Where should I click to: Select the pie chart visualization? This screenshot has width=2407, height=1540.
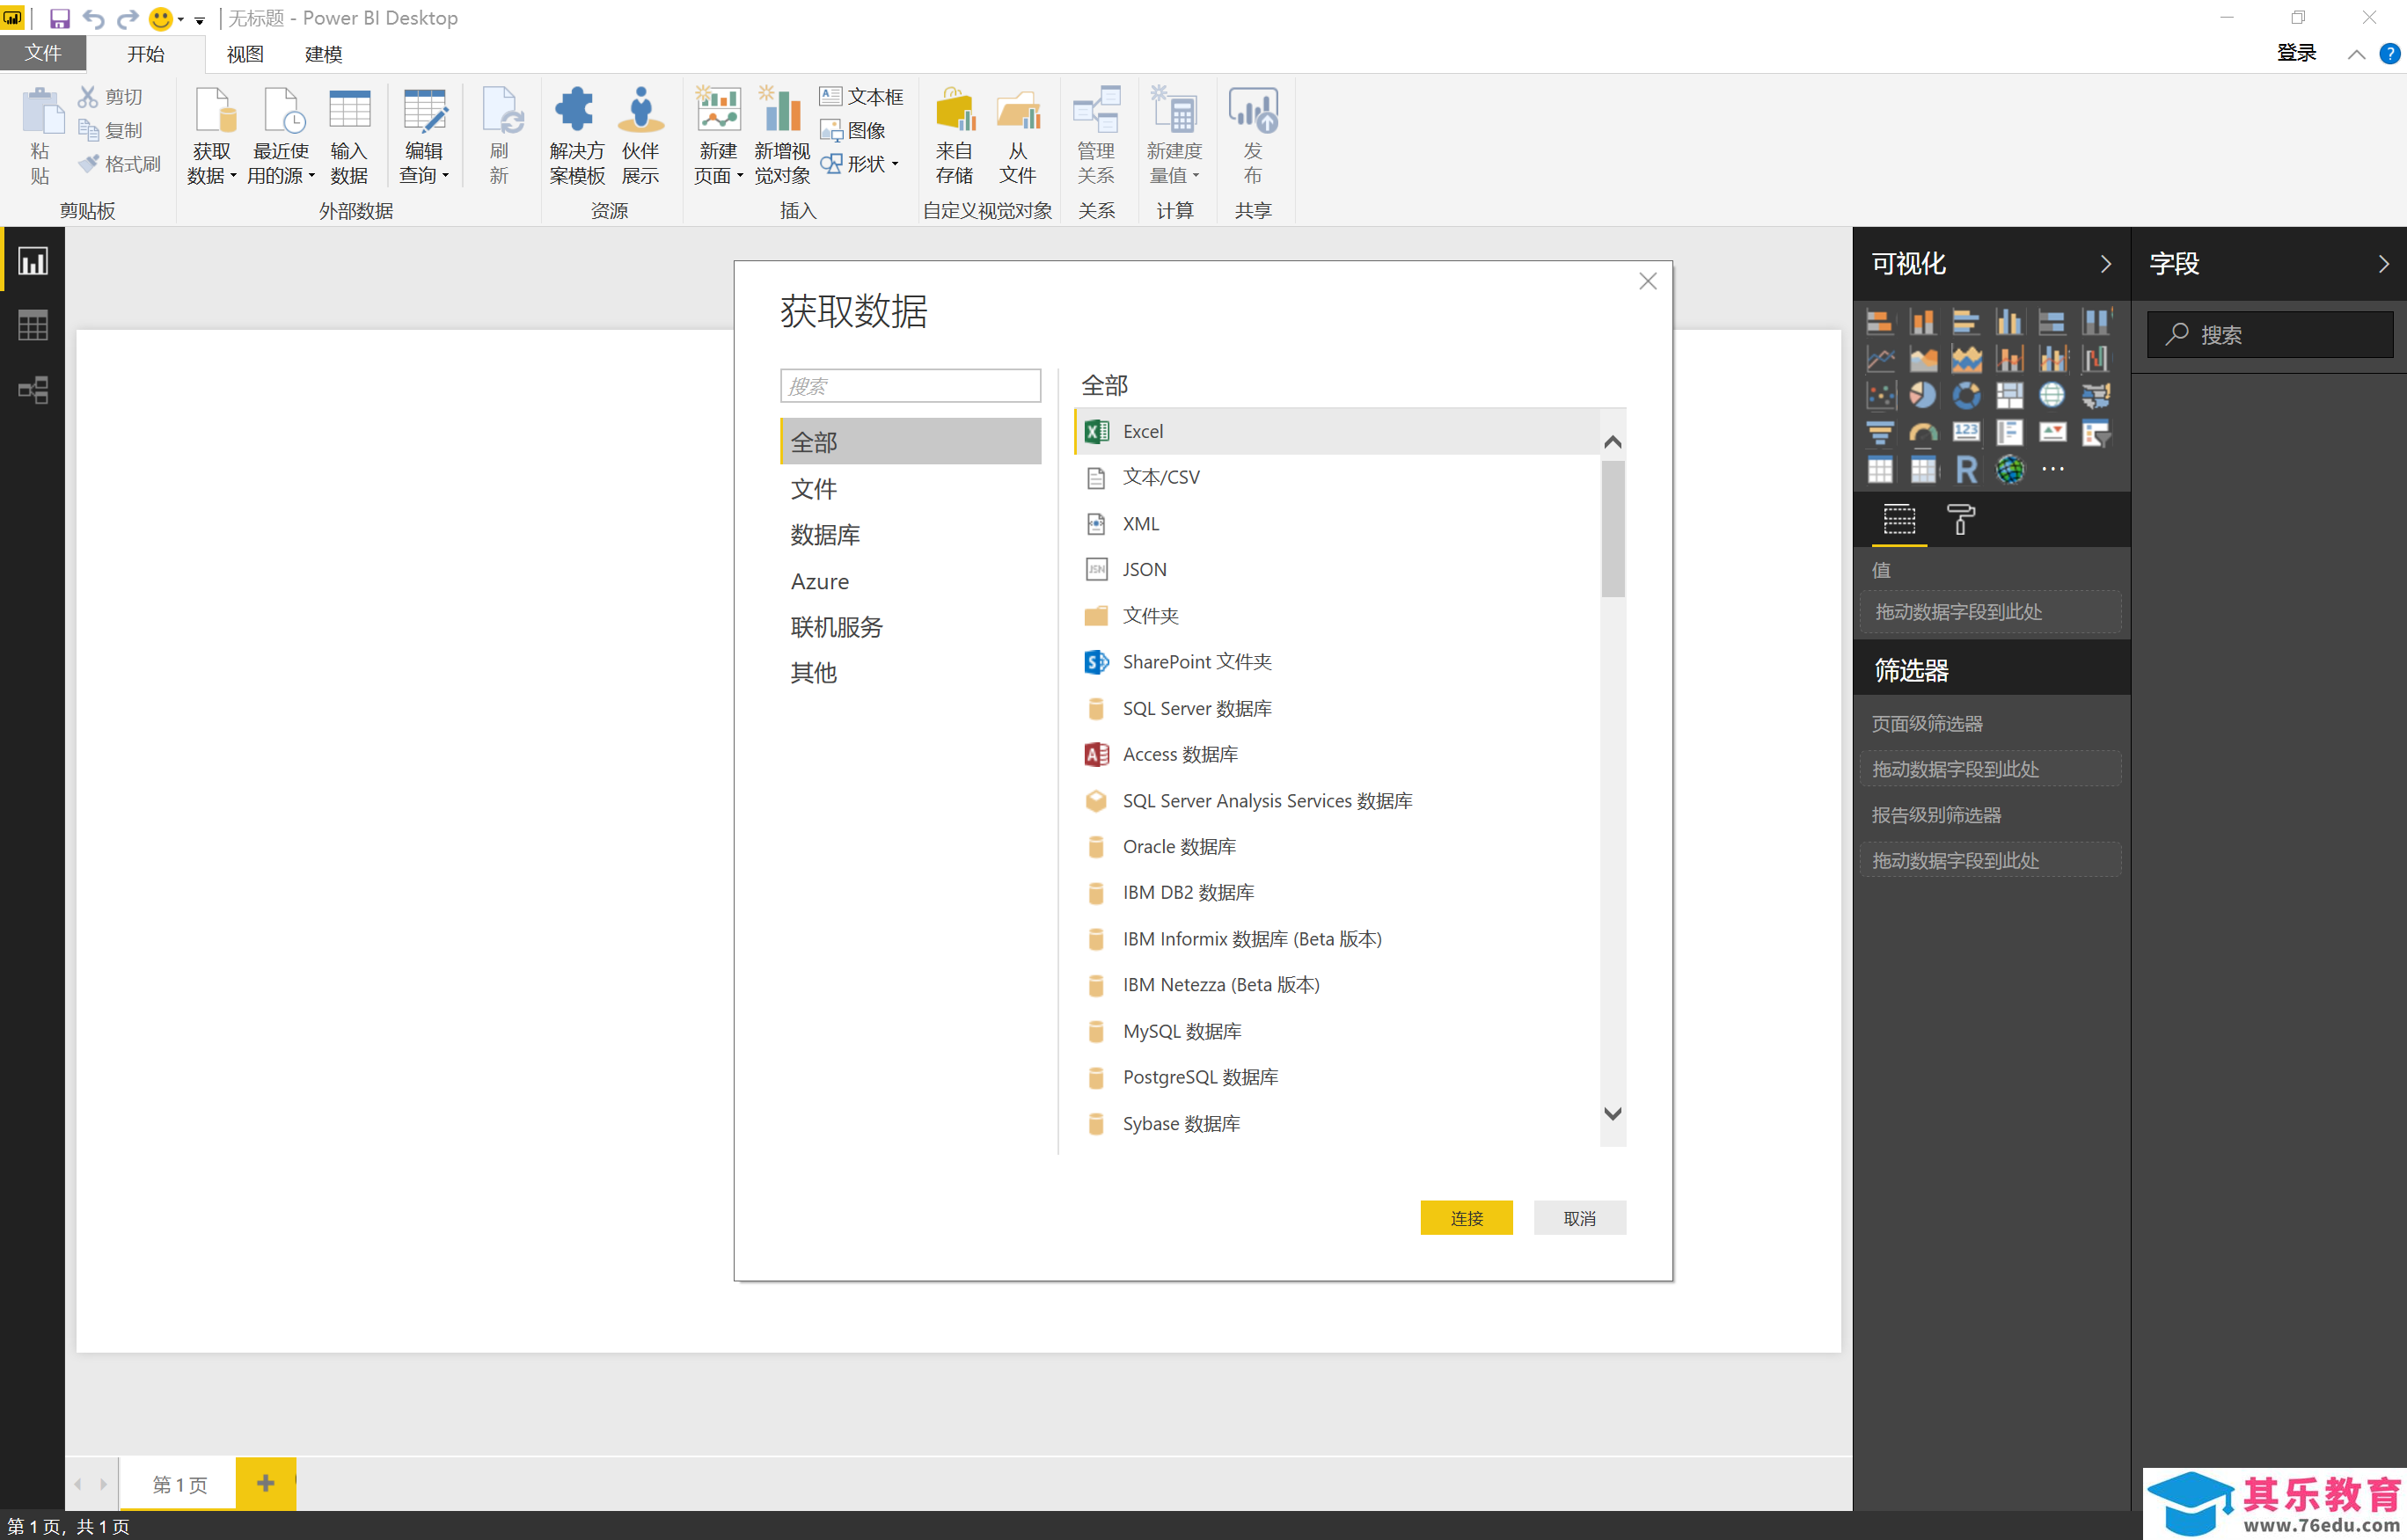coord(1922,396)
